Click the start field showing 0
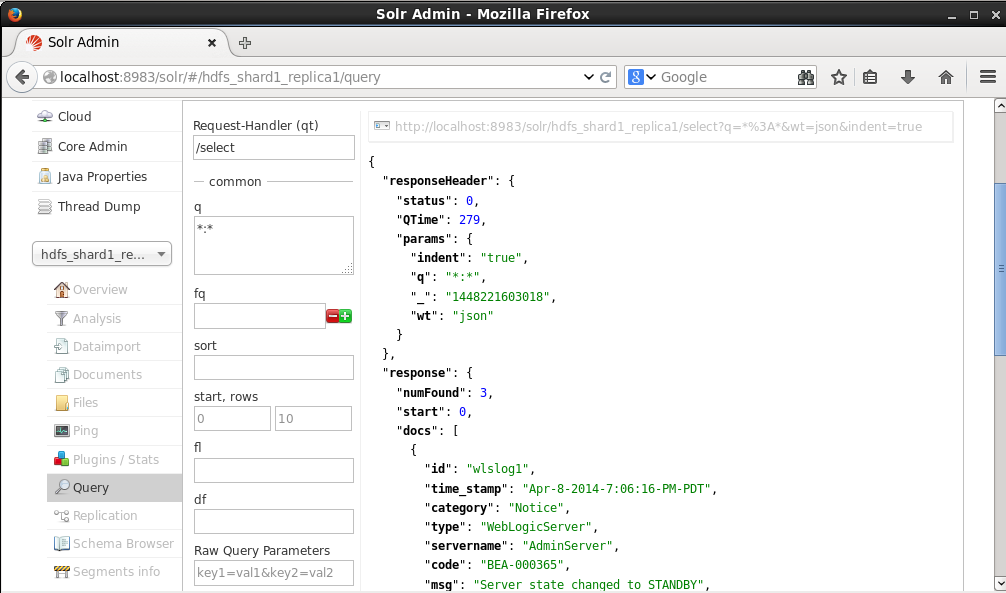 (232, 418)
